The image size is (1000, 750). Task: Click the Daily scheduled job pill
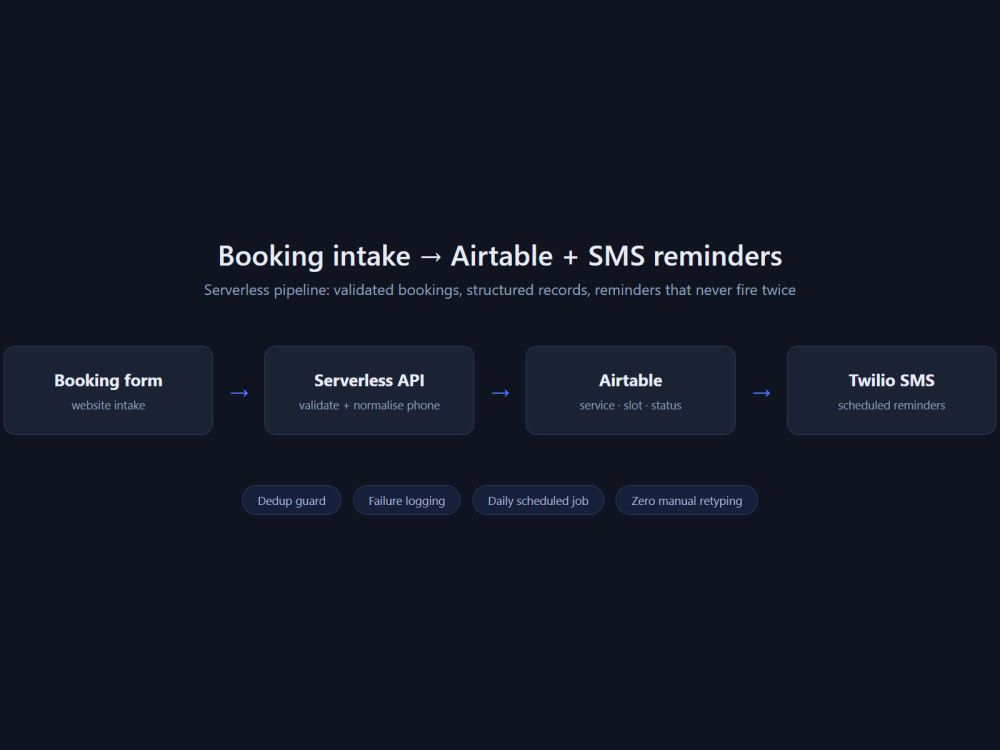tap(538, 501)
